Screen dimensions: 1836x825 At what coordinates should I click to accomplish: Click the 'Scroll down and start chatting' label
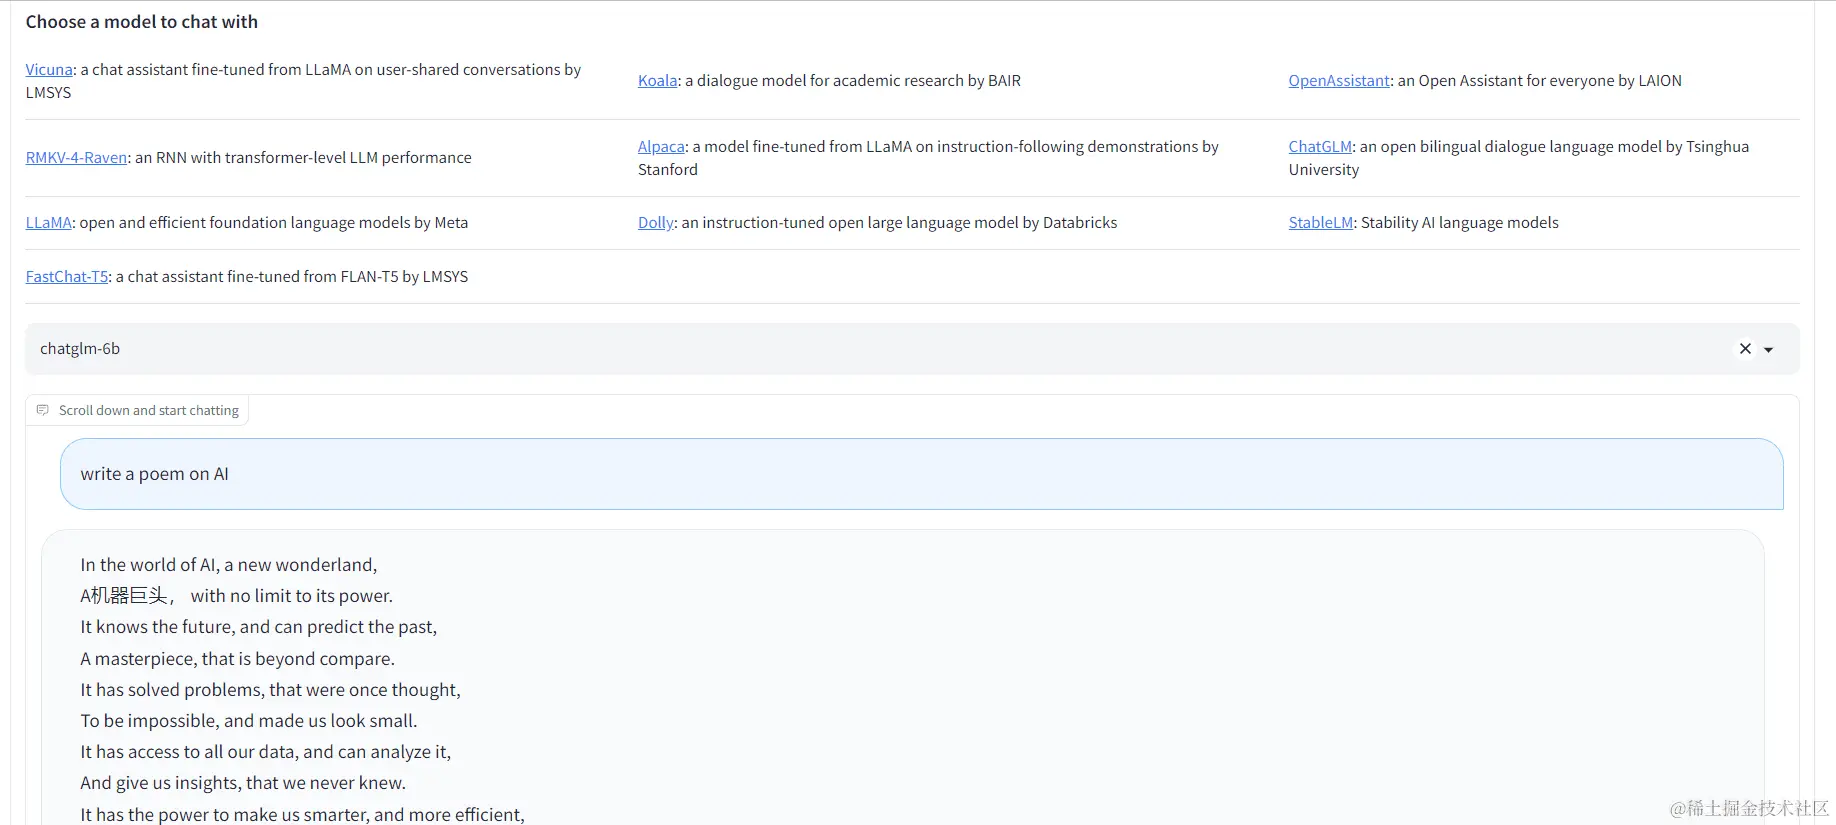tap(149, 411)
